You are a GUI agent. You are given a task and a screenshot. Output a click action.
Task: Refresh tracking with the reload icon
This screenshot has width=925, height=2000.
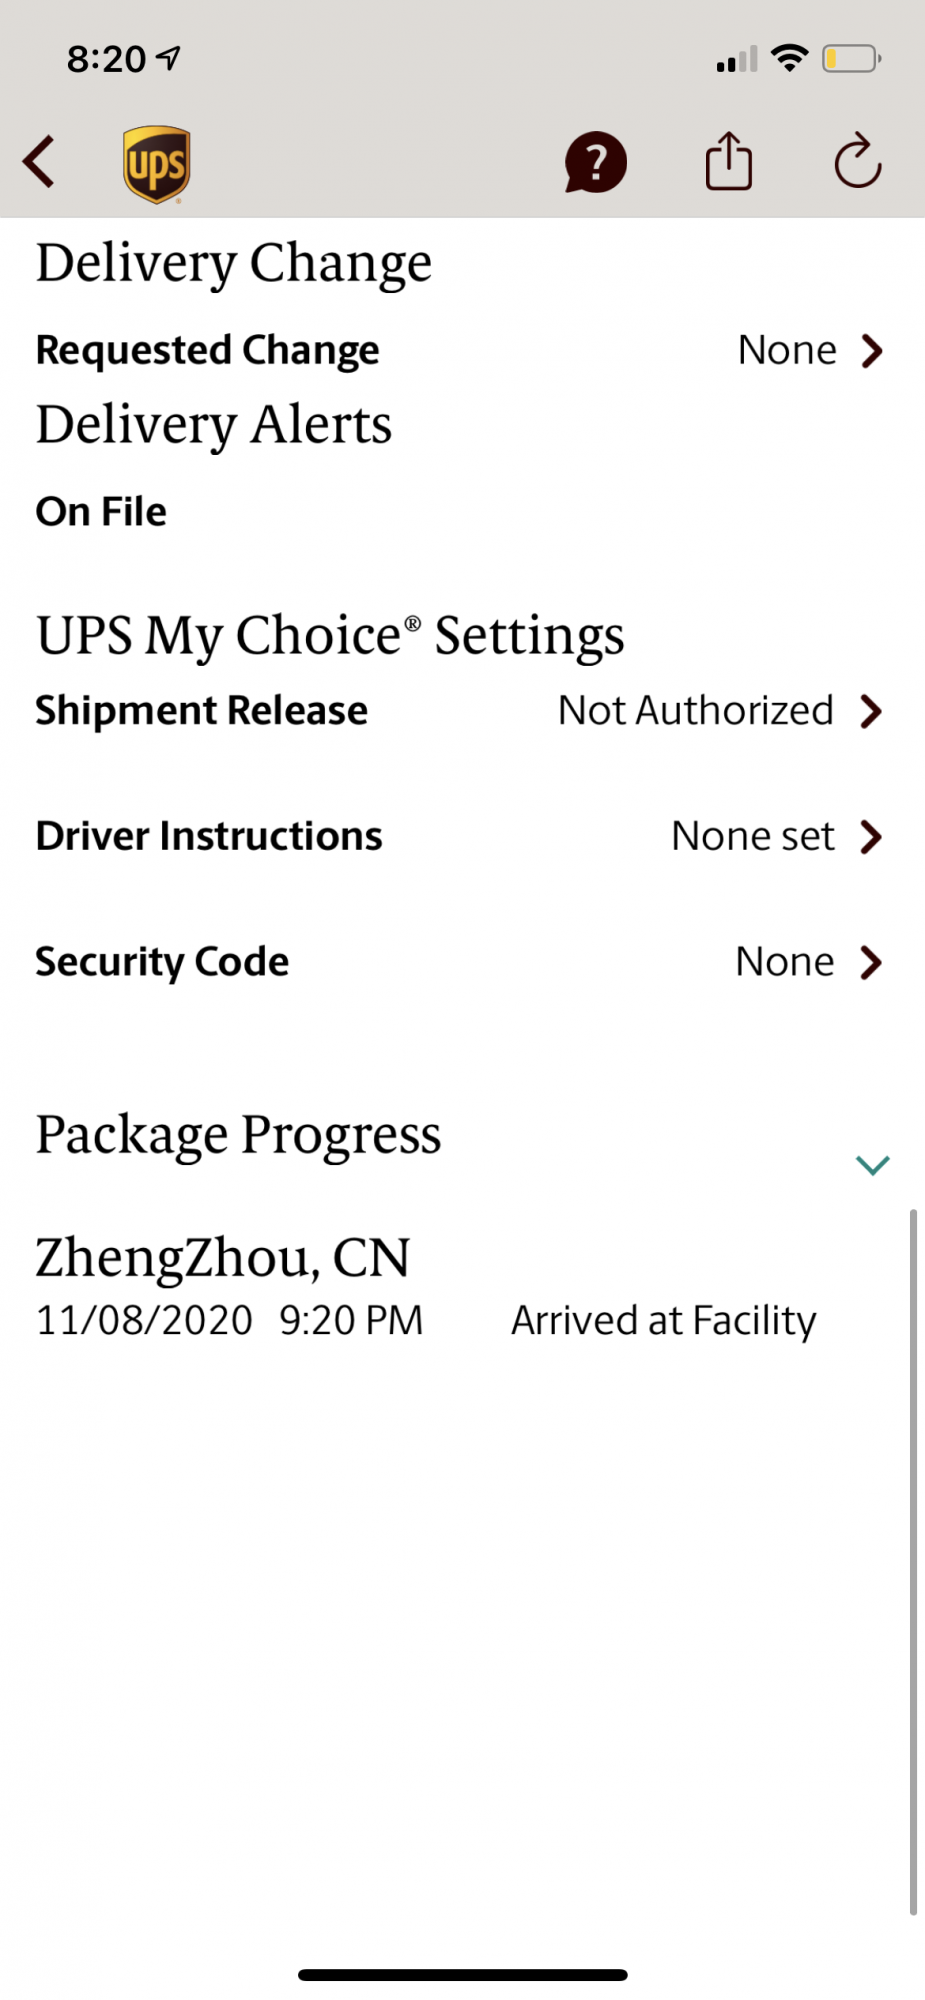(857, 161)
